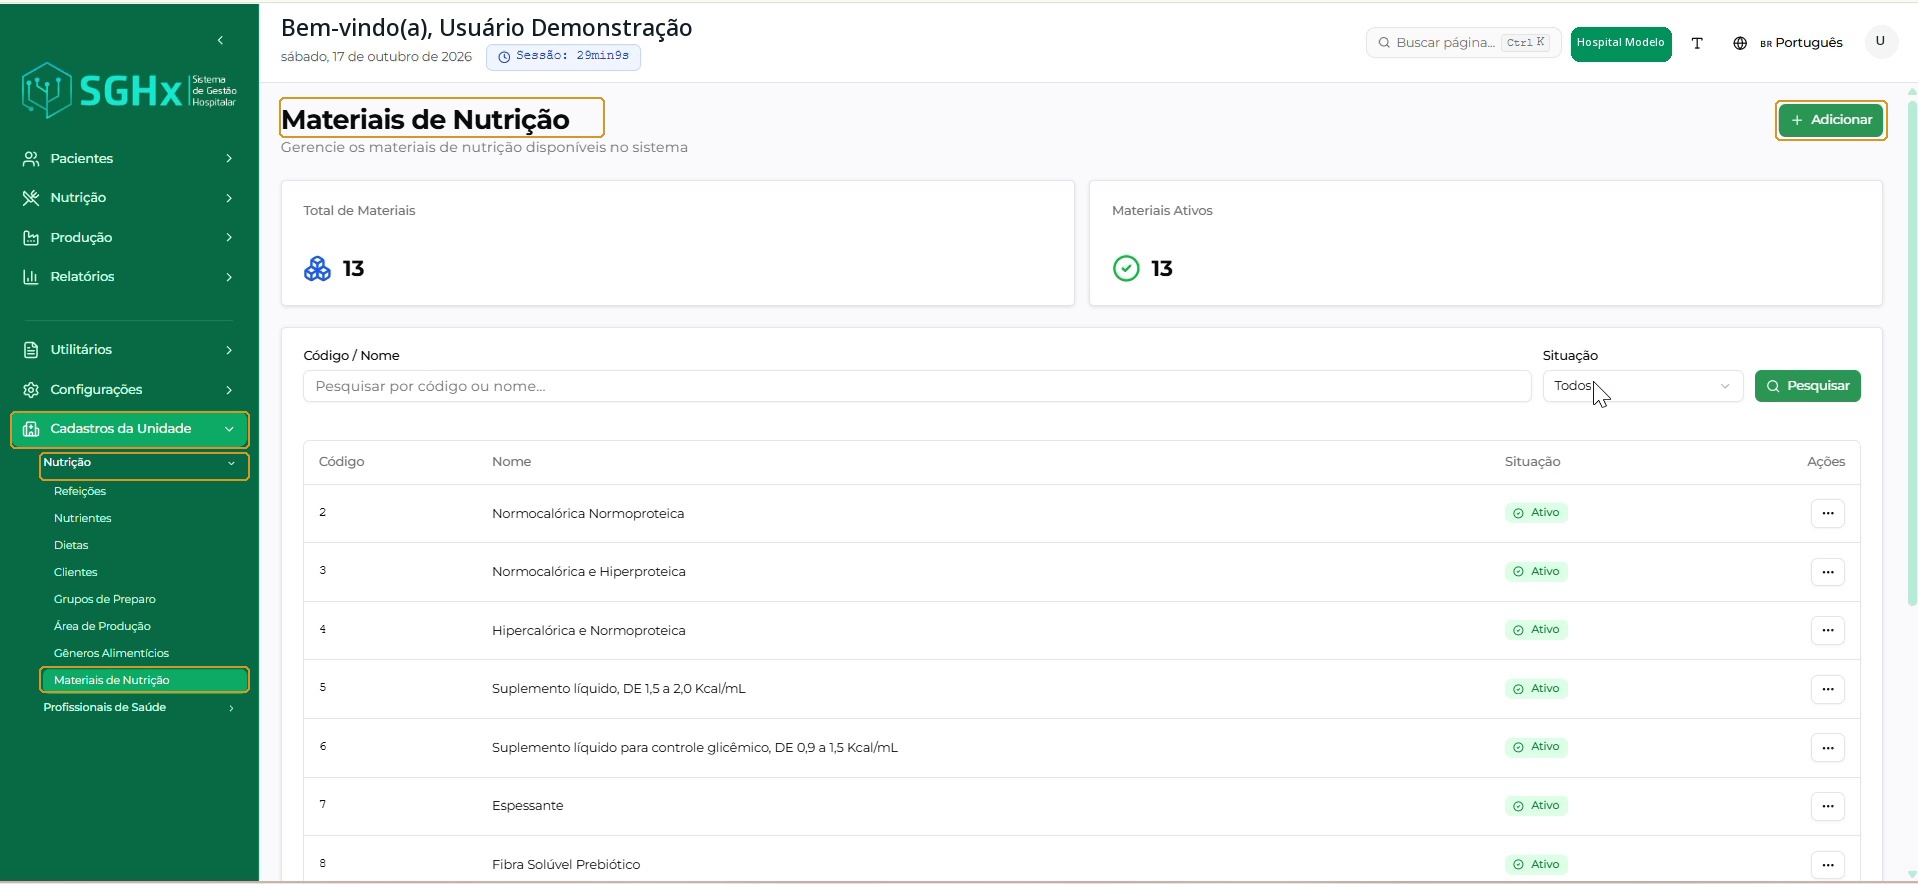The height and width of the screenshot is (884, 1918).
Task: Go to Dietas in the sidebar
Action: coord(71,546)
